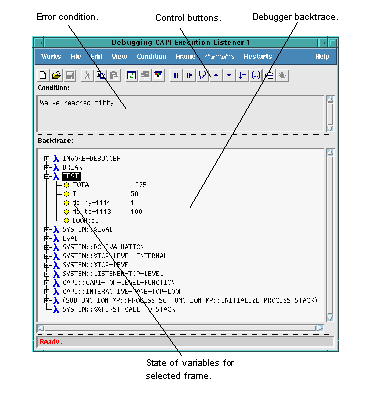The height and width of the screenshot is (398, 374).
Task: Click the Backtrace list-lines toolbar icon
Action: pyautogui.click(x=269, y=75)
